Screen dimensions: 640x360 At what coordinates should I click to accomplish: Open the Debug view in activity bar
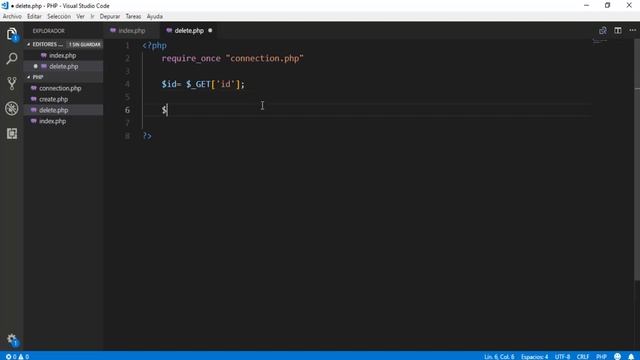pos(12,109)
